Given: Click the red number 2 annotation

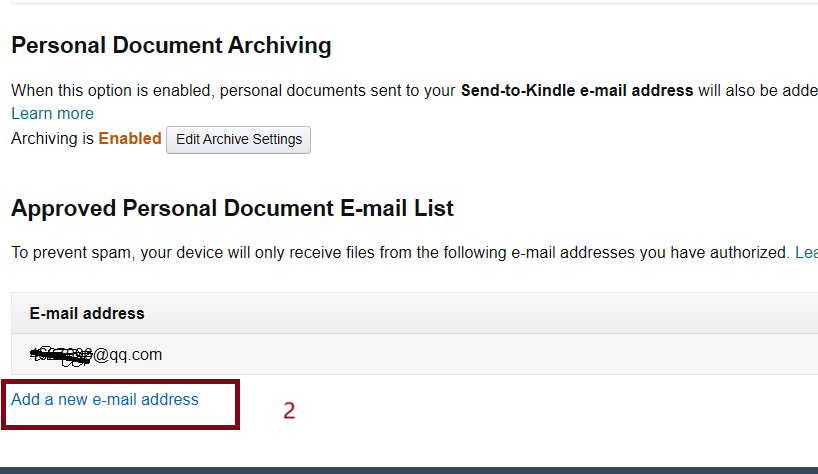Looking at the screenshot, I should [x=289, y=410].
